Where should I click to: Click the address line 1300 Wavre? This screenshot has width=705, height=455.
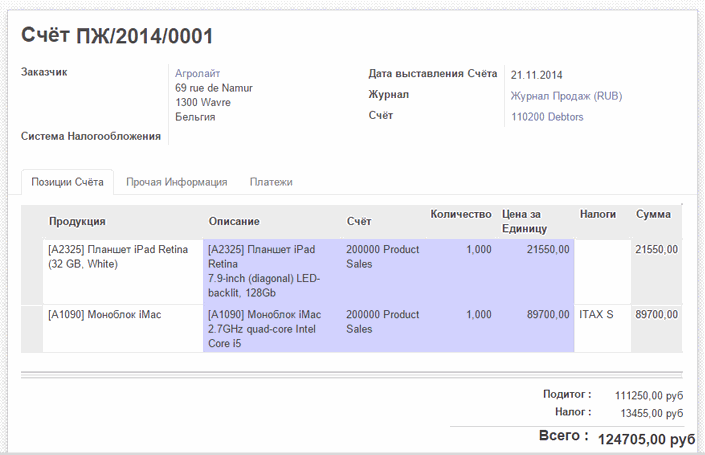[203, 103]
